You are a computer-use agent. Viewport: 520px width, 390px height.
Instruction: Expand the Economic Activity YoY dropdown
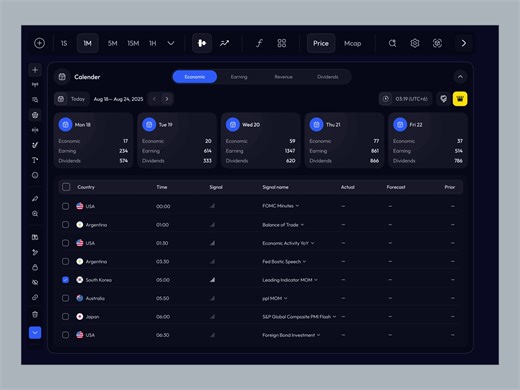coord(313,243)
